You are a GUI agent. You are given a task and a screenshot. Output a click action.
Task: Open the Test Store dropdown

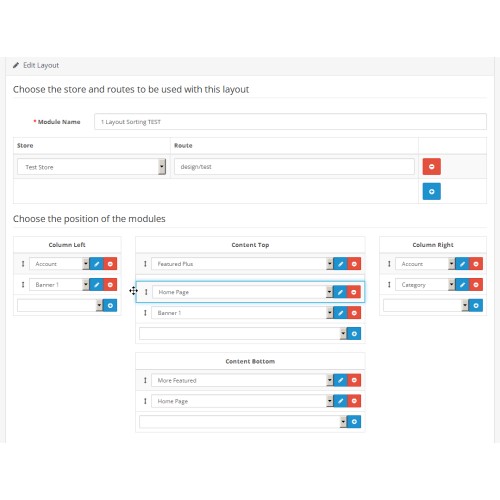91,167
